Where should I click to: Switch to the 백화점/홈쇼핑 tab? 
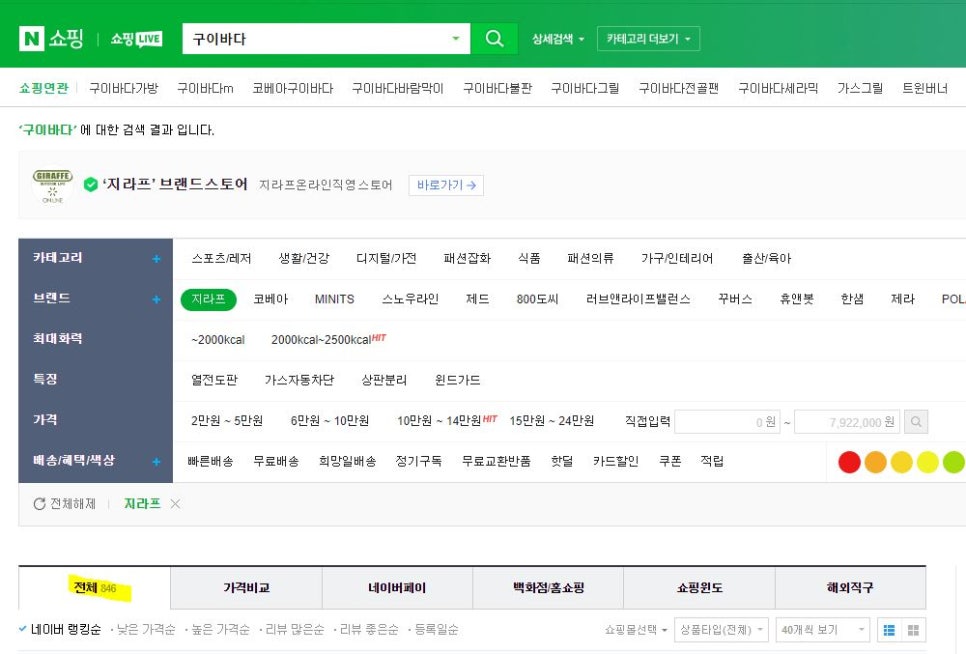tap(548, 588)
